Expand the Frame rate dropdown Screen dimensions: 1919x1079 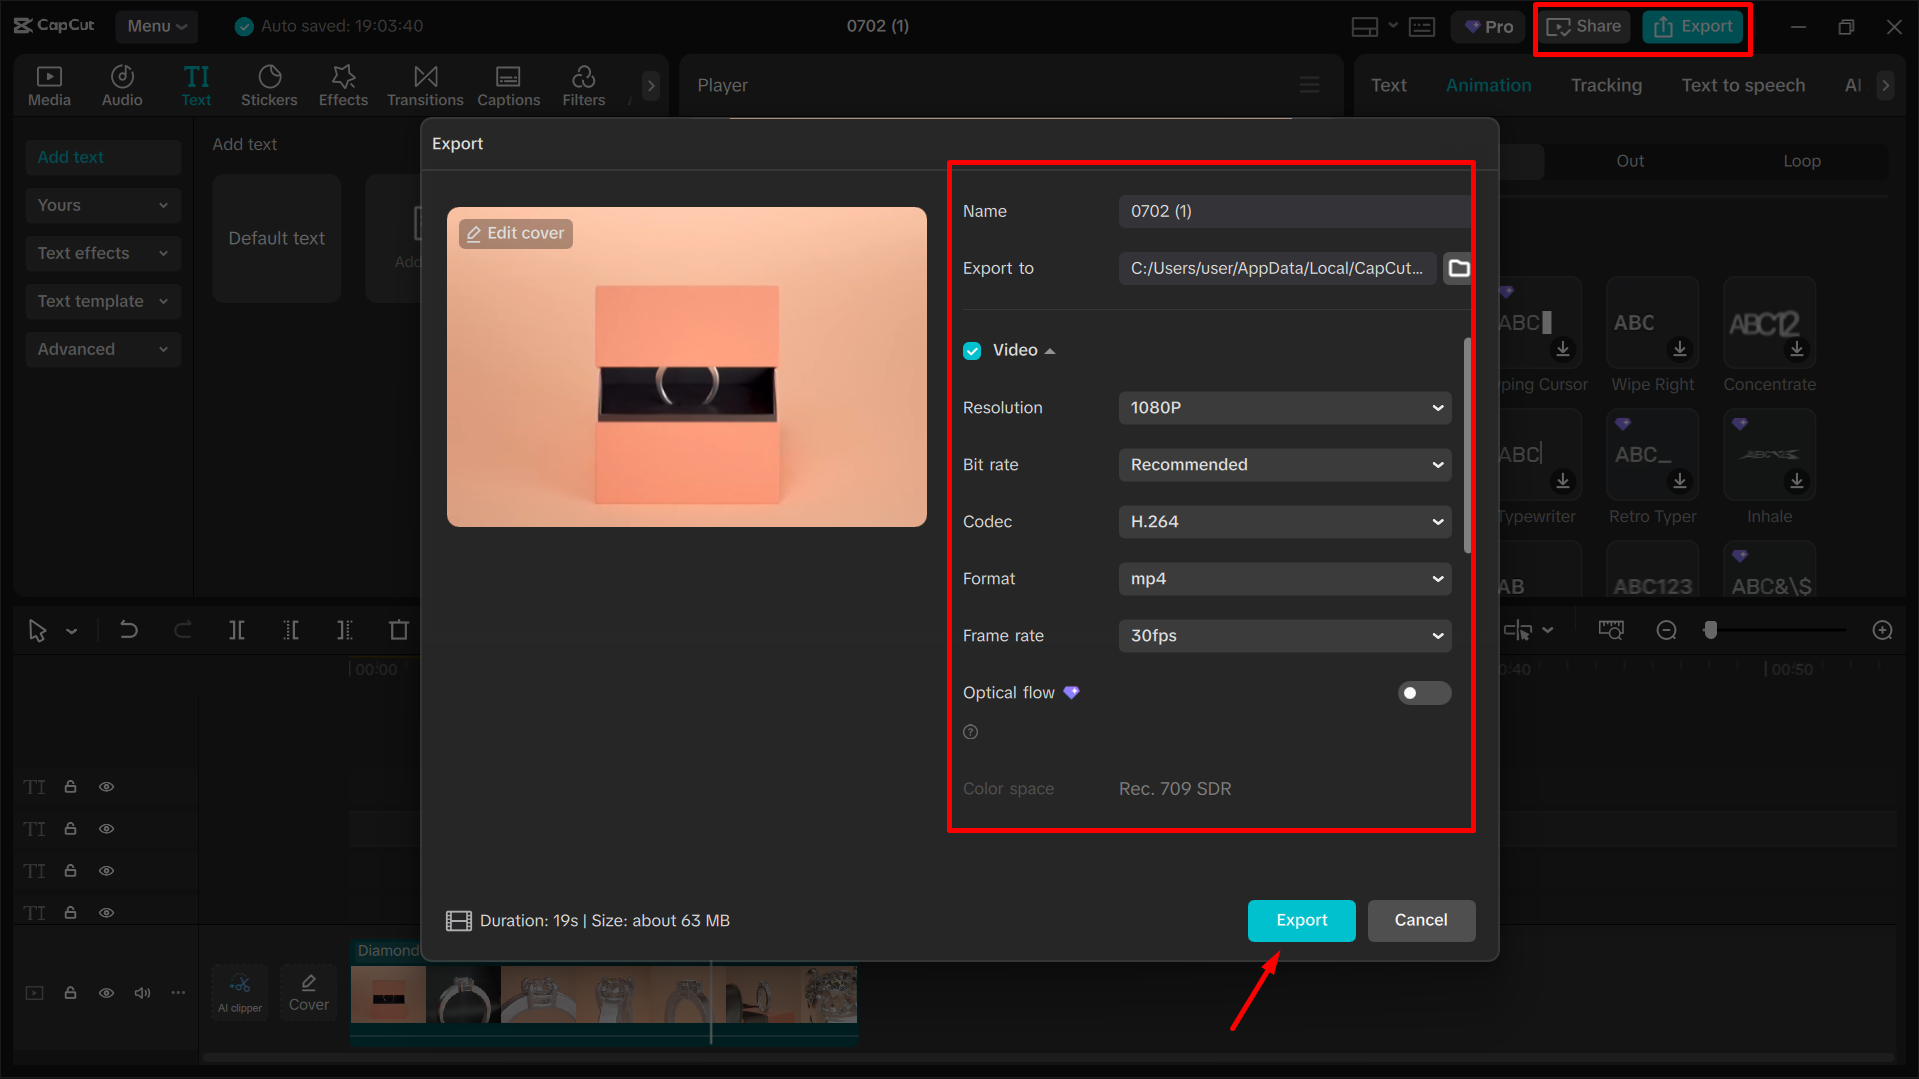coord(1284,635)
